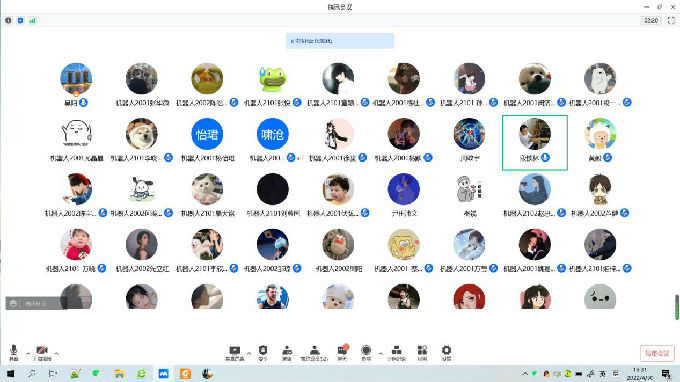Image resolution: width=680 pixels, height=382 pixels.
Task: Click the blue speaking banner at top
Action: (340, 41)
